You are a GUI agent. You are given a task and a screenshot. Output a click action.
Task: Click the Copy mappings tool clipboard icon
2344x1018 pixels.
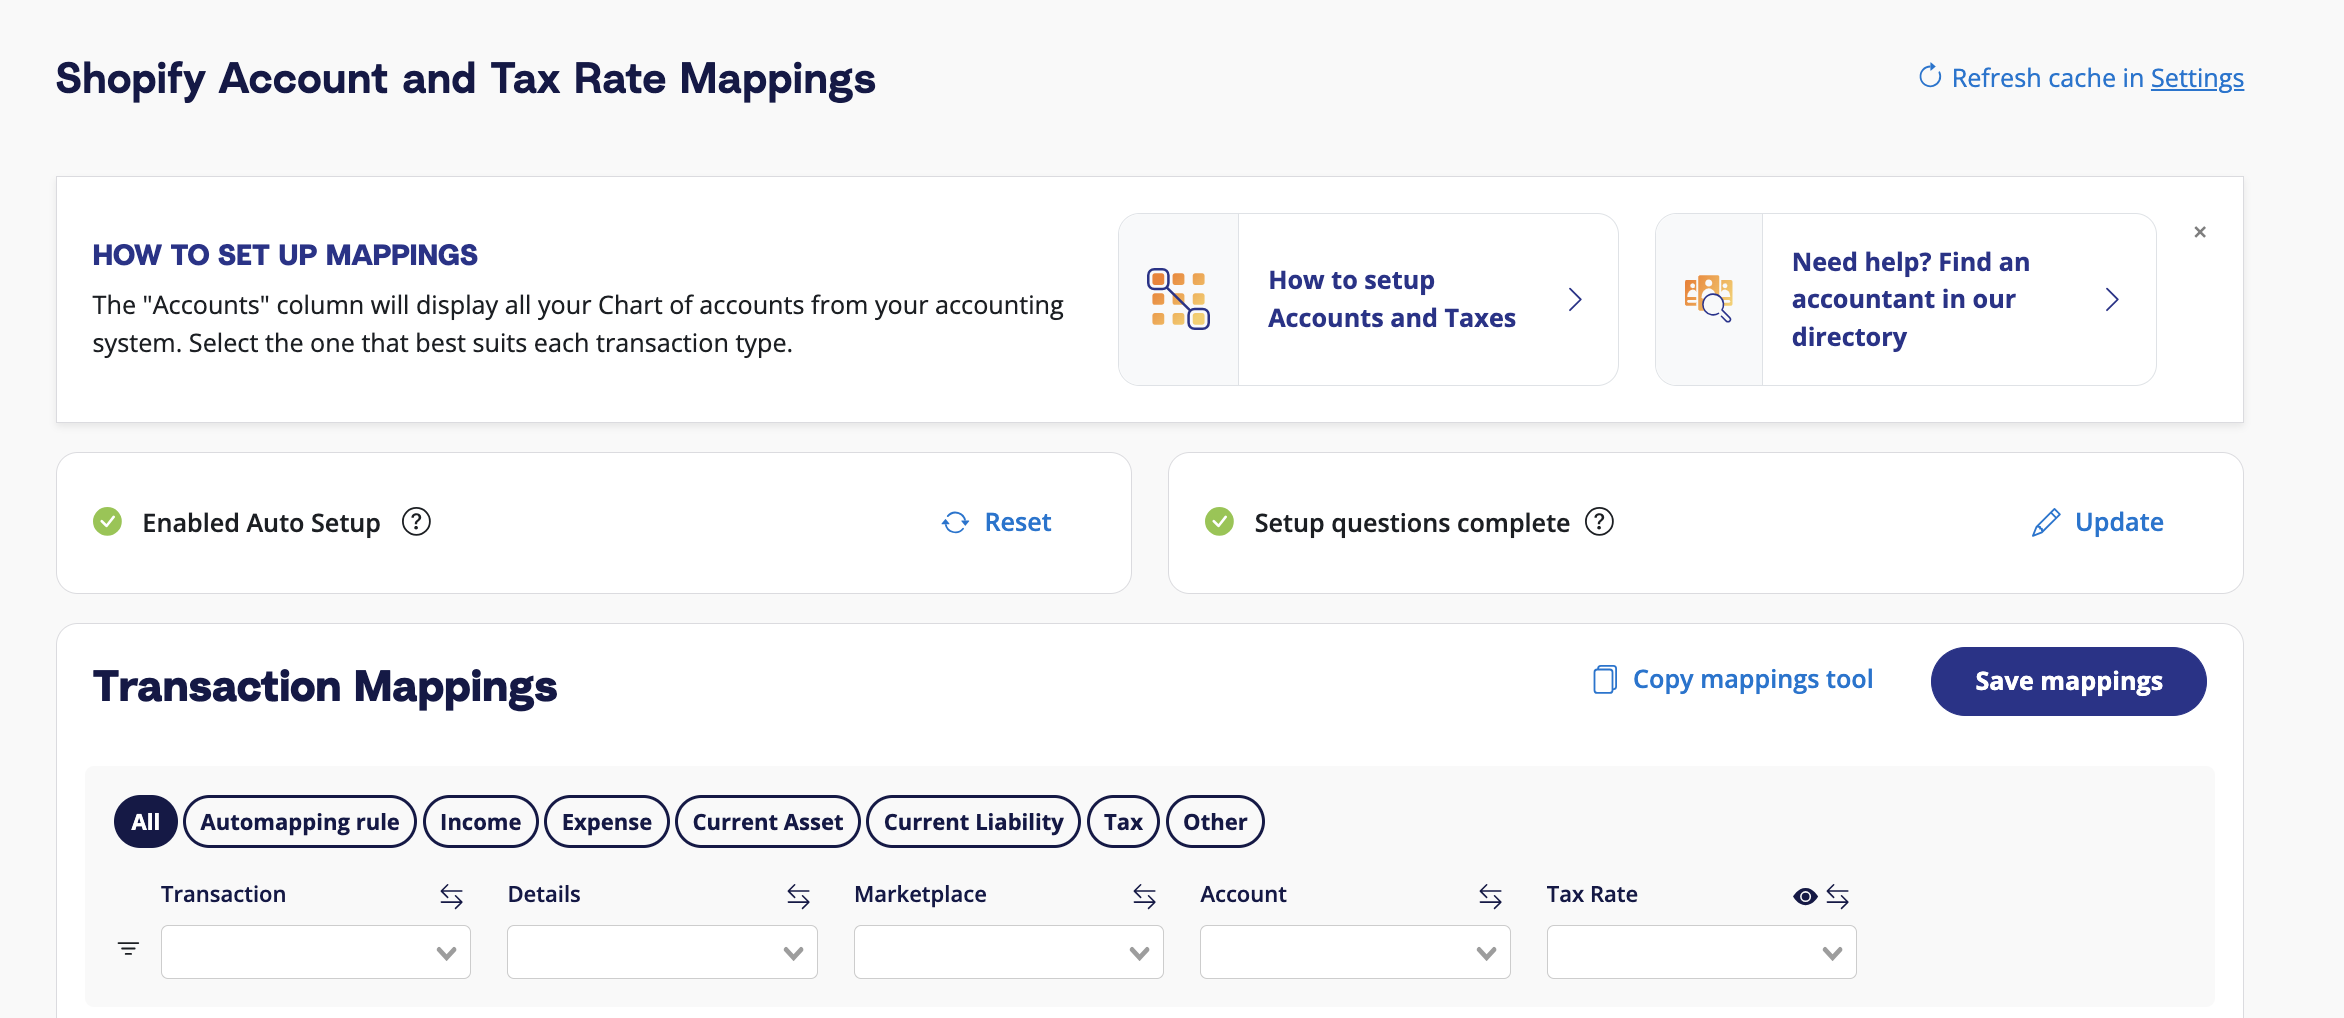[1604, 680]
